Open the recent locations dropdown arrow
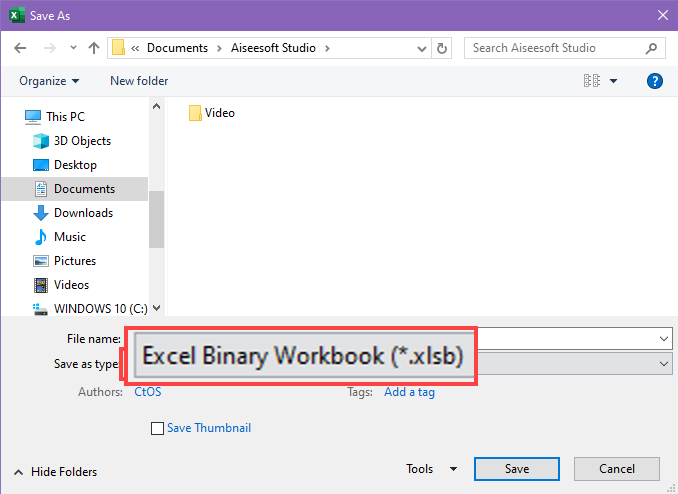 pyautogui.click(x=73, y=48)
